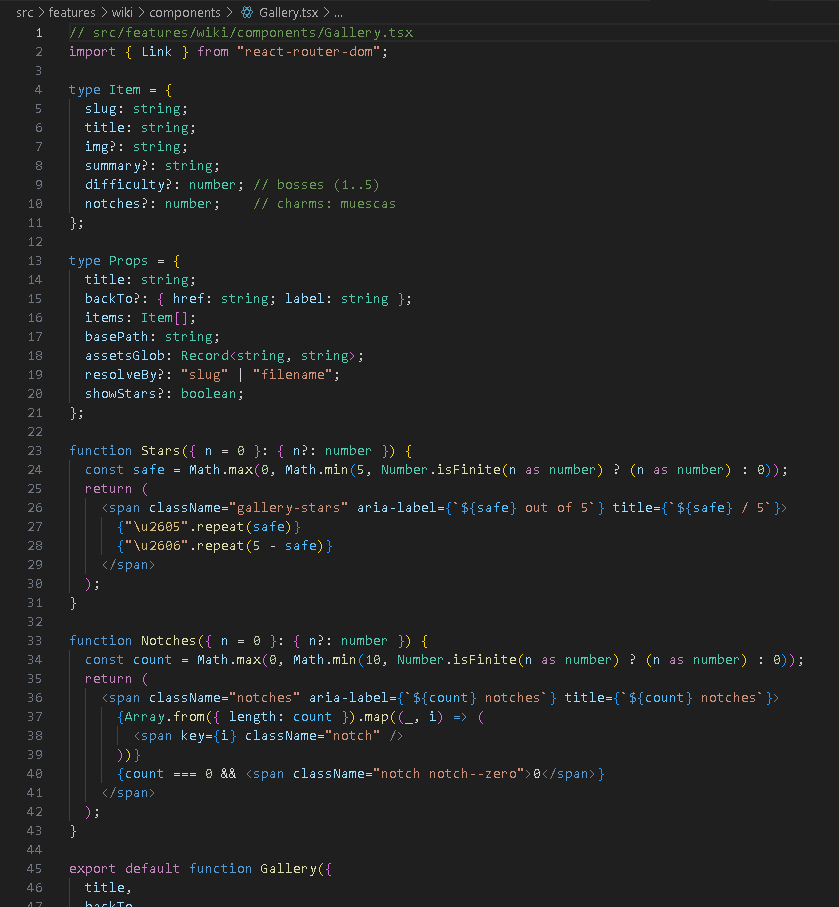The image size is (839, 907).
Task: Click line number 33 in the gutter
Action: click(x=35, y=640)
